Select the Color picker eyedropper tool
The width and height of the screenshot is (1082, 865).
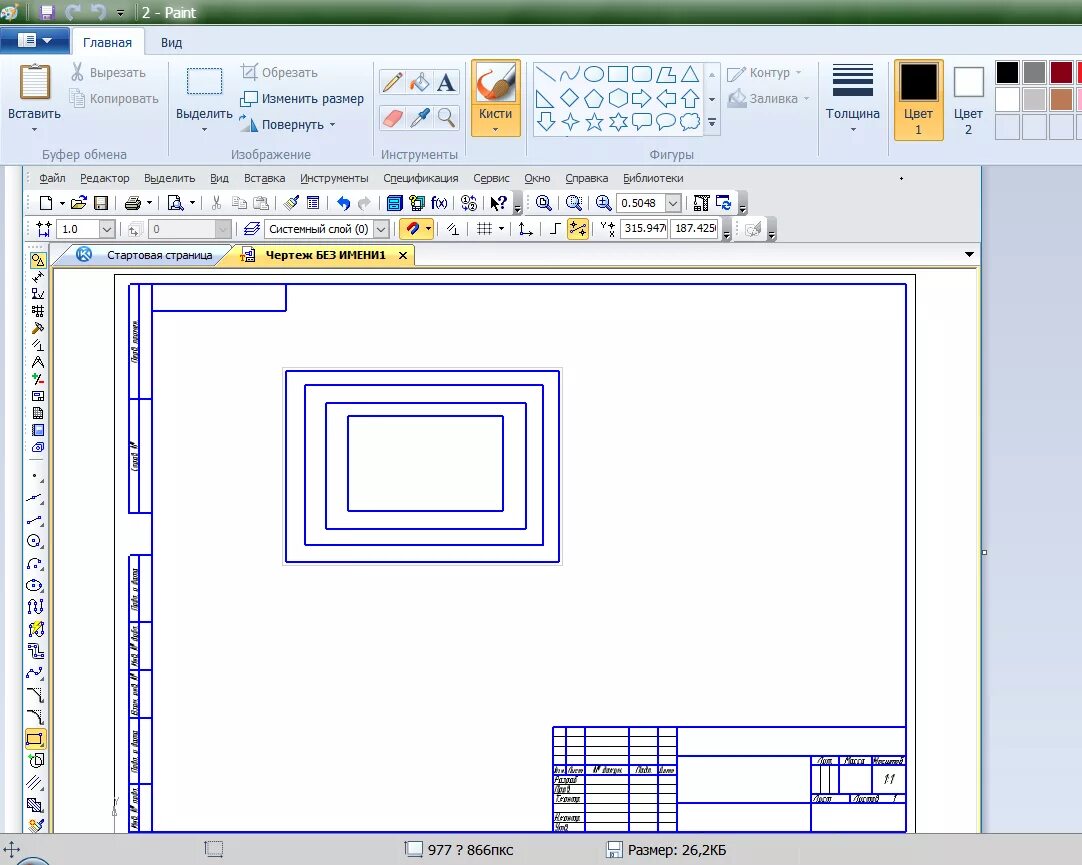[419, 118]
